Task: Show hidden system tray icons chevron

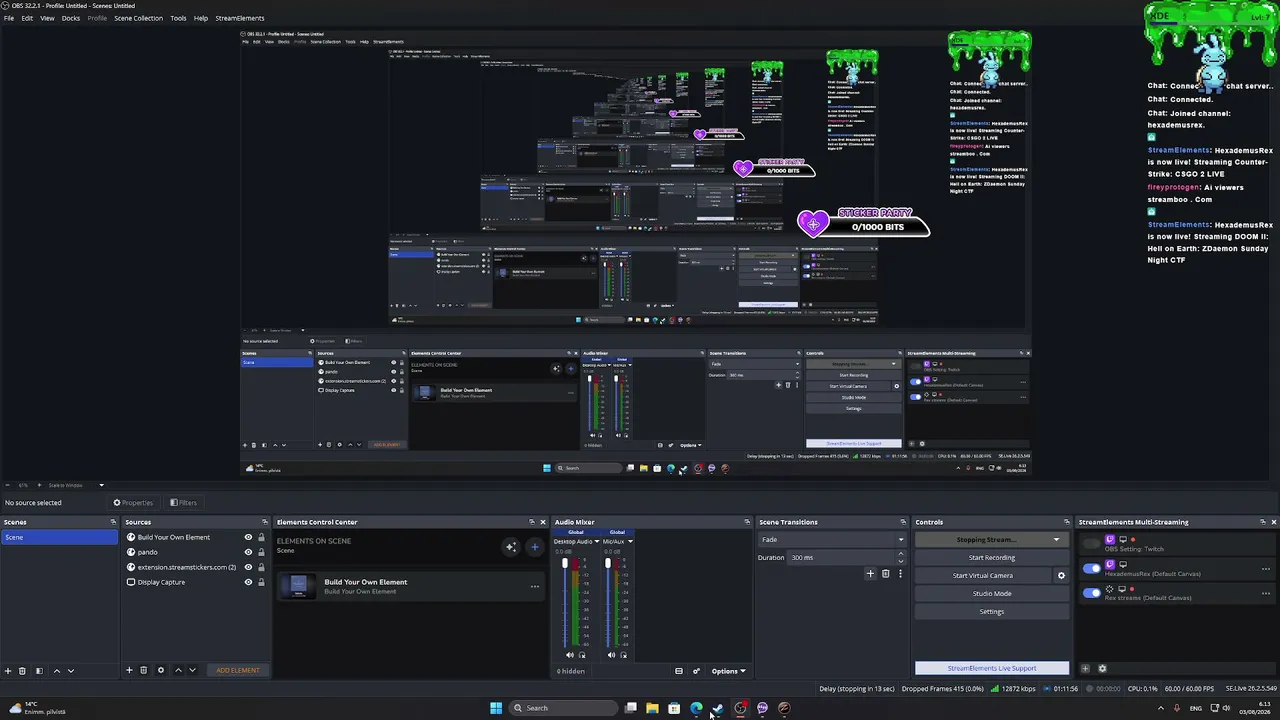Action: pos(1160,708)
